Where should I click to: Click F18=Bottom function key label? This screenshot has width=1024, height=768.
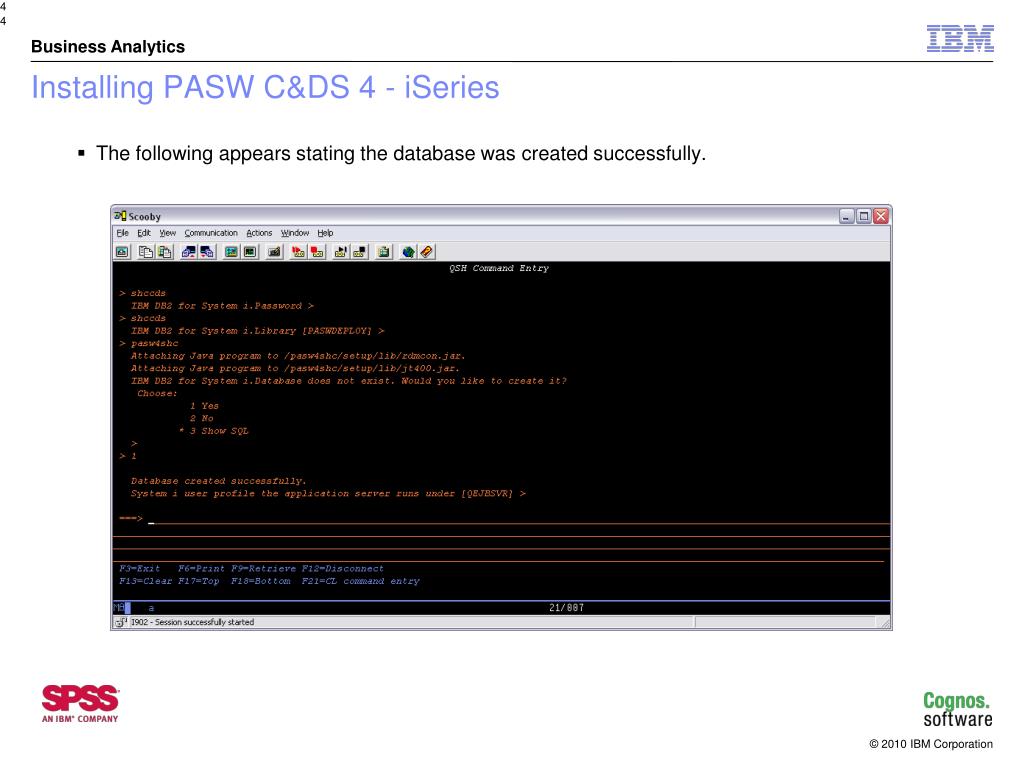[x=261, y=581]
